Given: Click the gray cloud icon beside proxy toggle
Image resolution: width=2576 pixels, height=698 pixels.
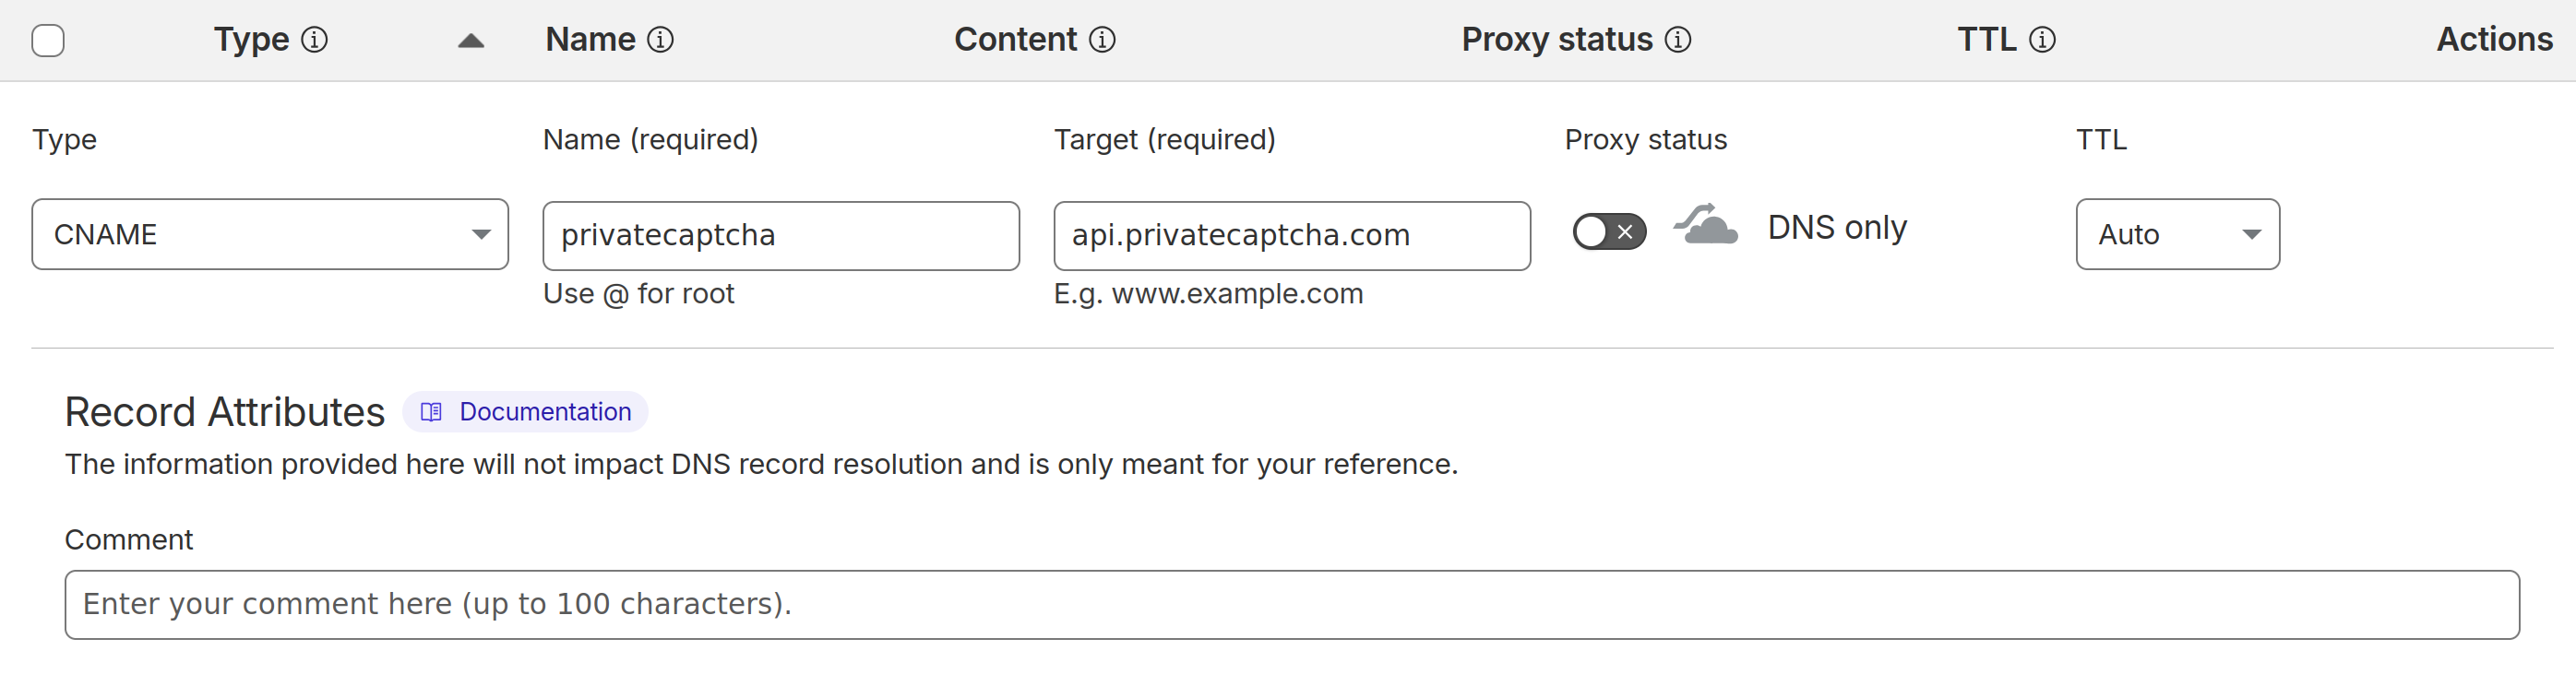Looking at the screenshot, I should (x=1706, y=228).
